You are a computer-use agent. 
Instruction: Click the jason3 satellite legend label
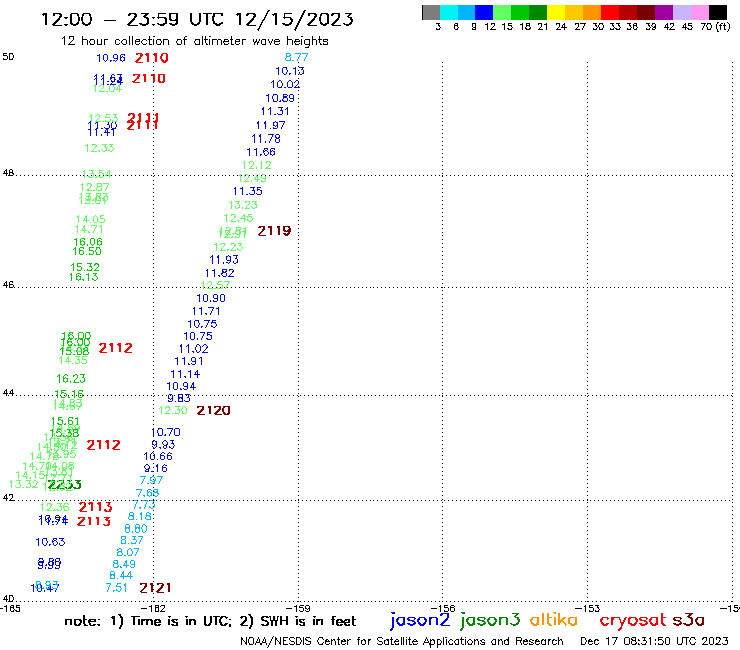(490, 620)
